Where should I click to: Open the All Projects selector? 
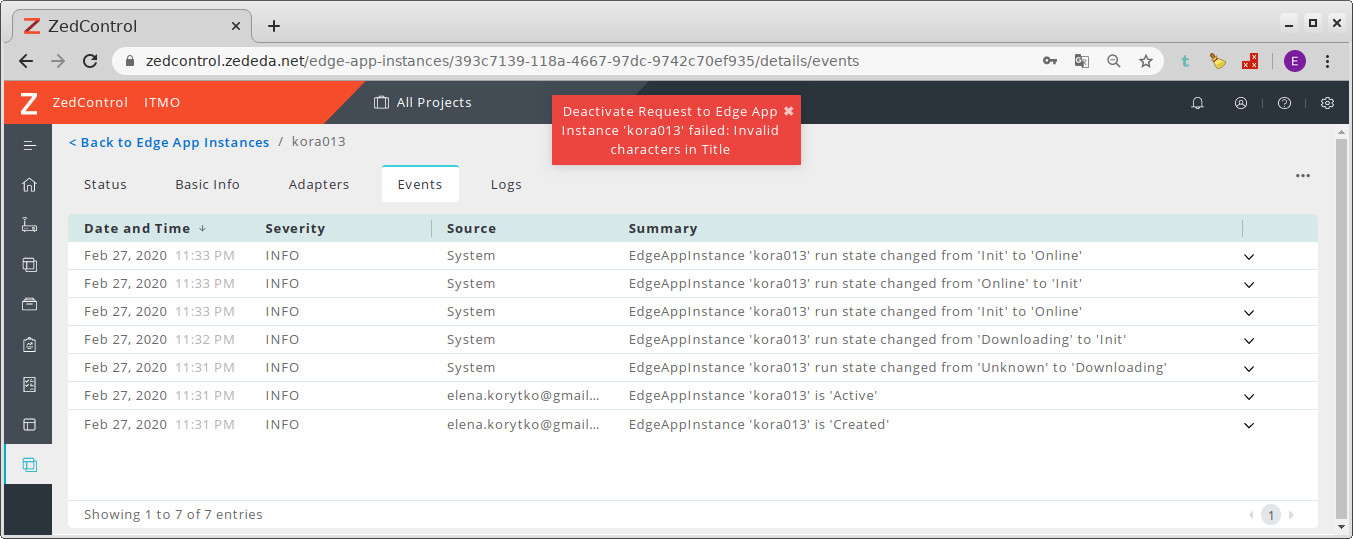tap(422, 103)
